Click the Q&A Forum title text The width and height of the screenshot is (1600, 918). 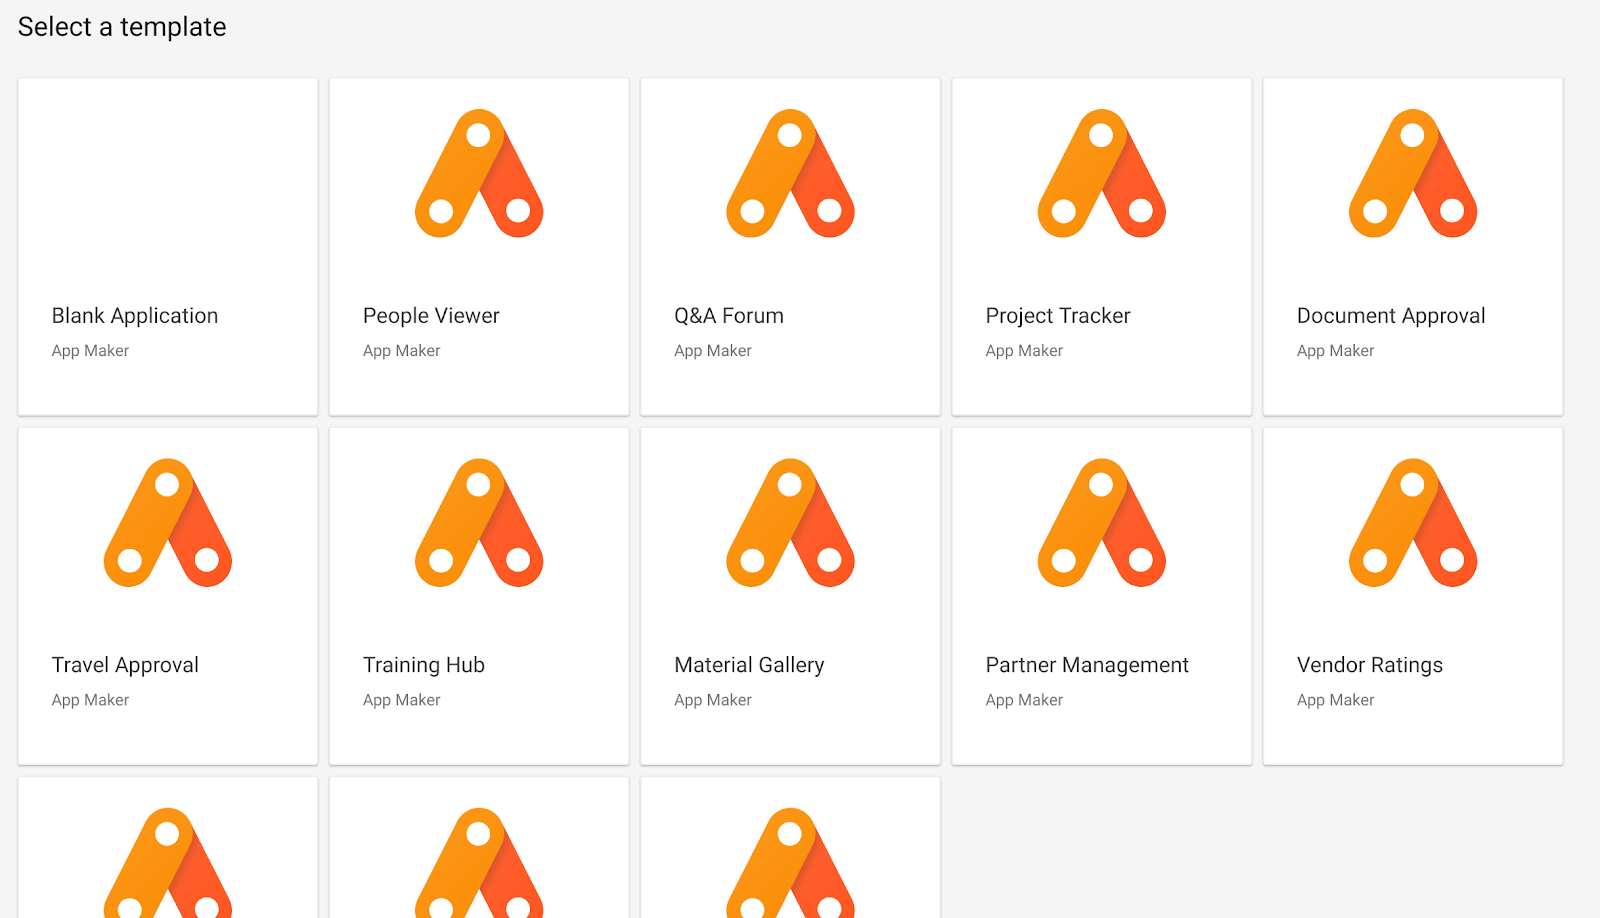click(729, 316)
